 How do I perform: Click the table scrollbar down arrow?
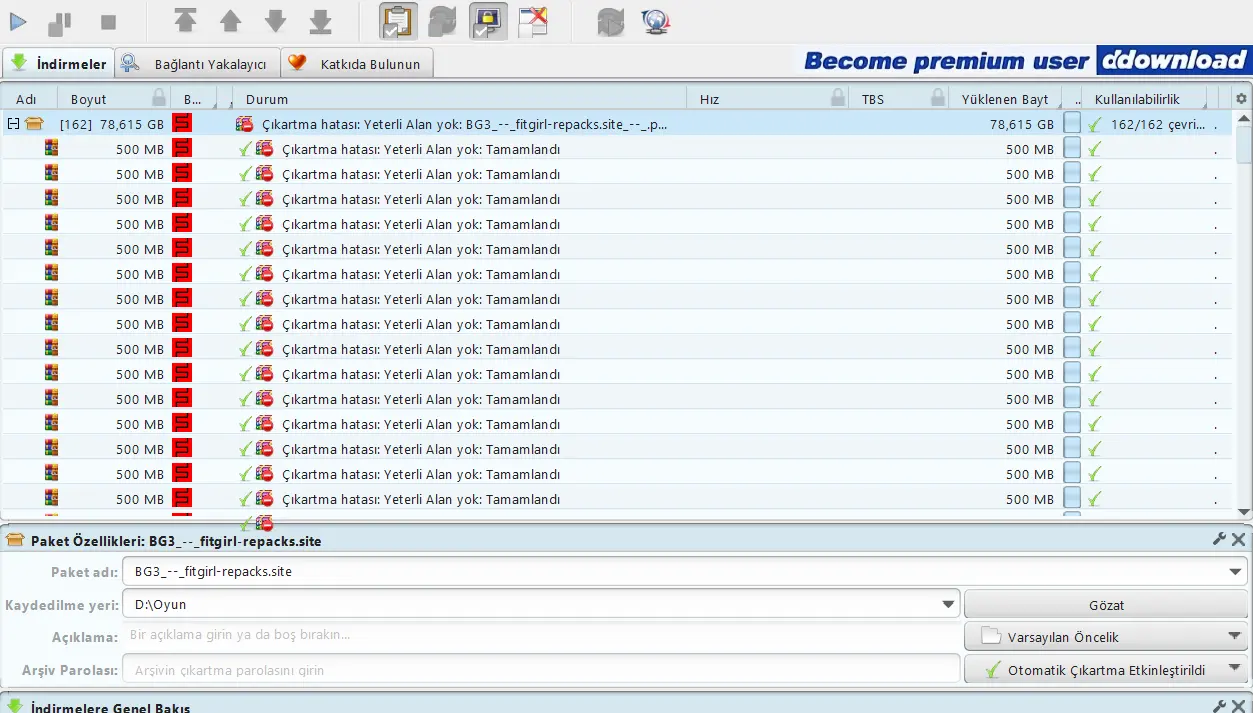pos(1243,512)
